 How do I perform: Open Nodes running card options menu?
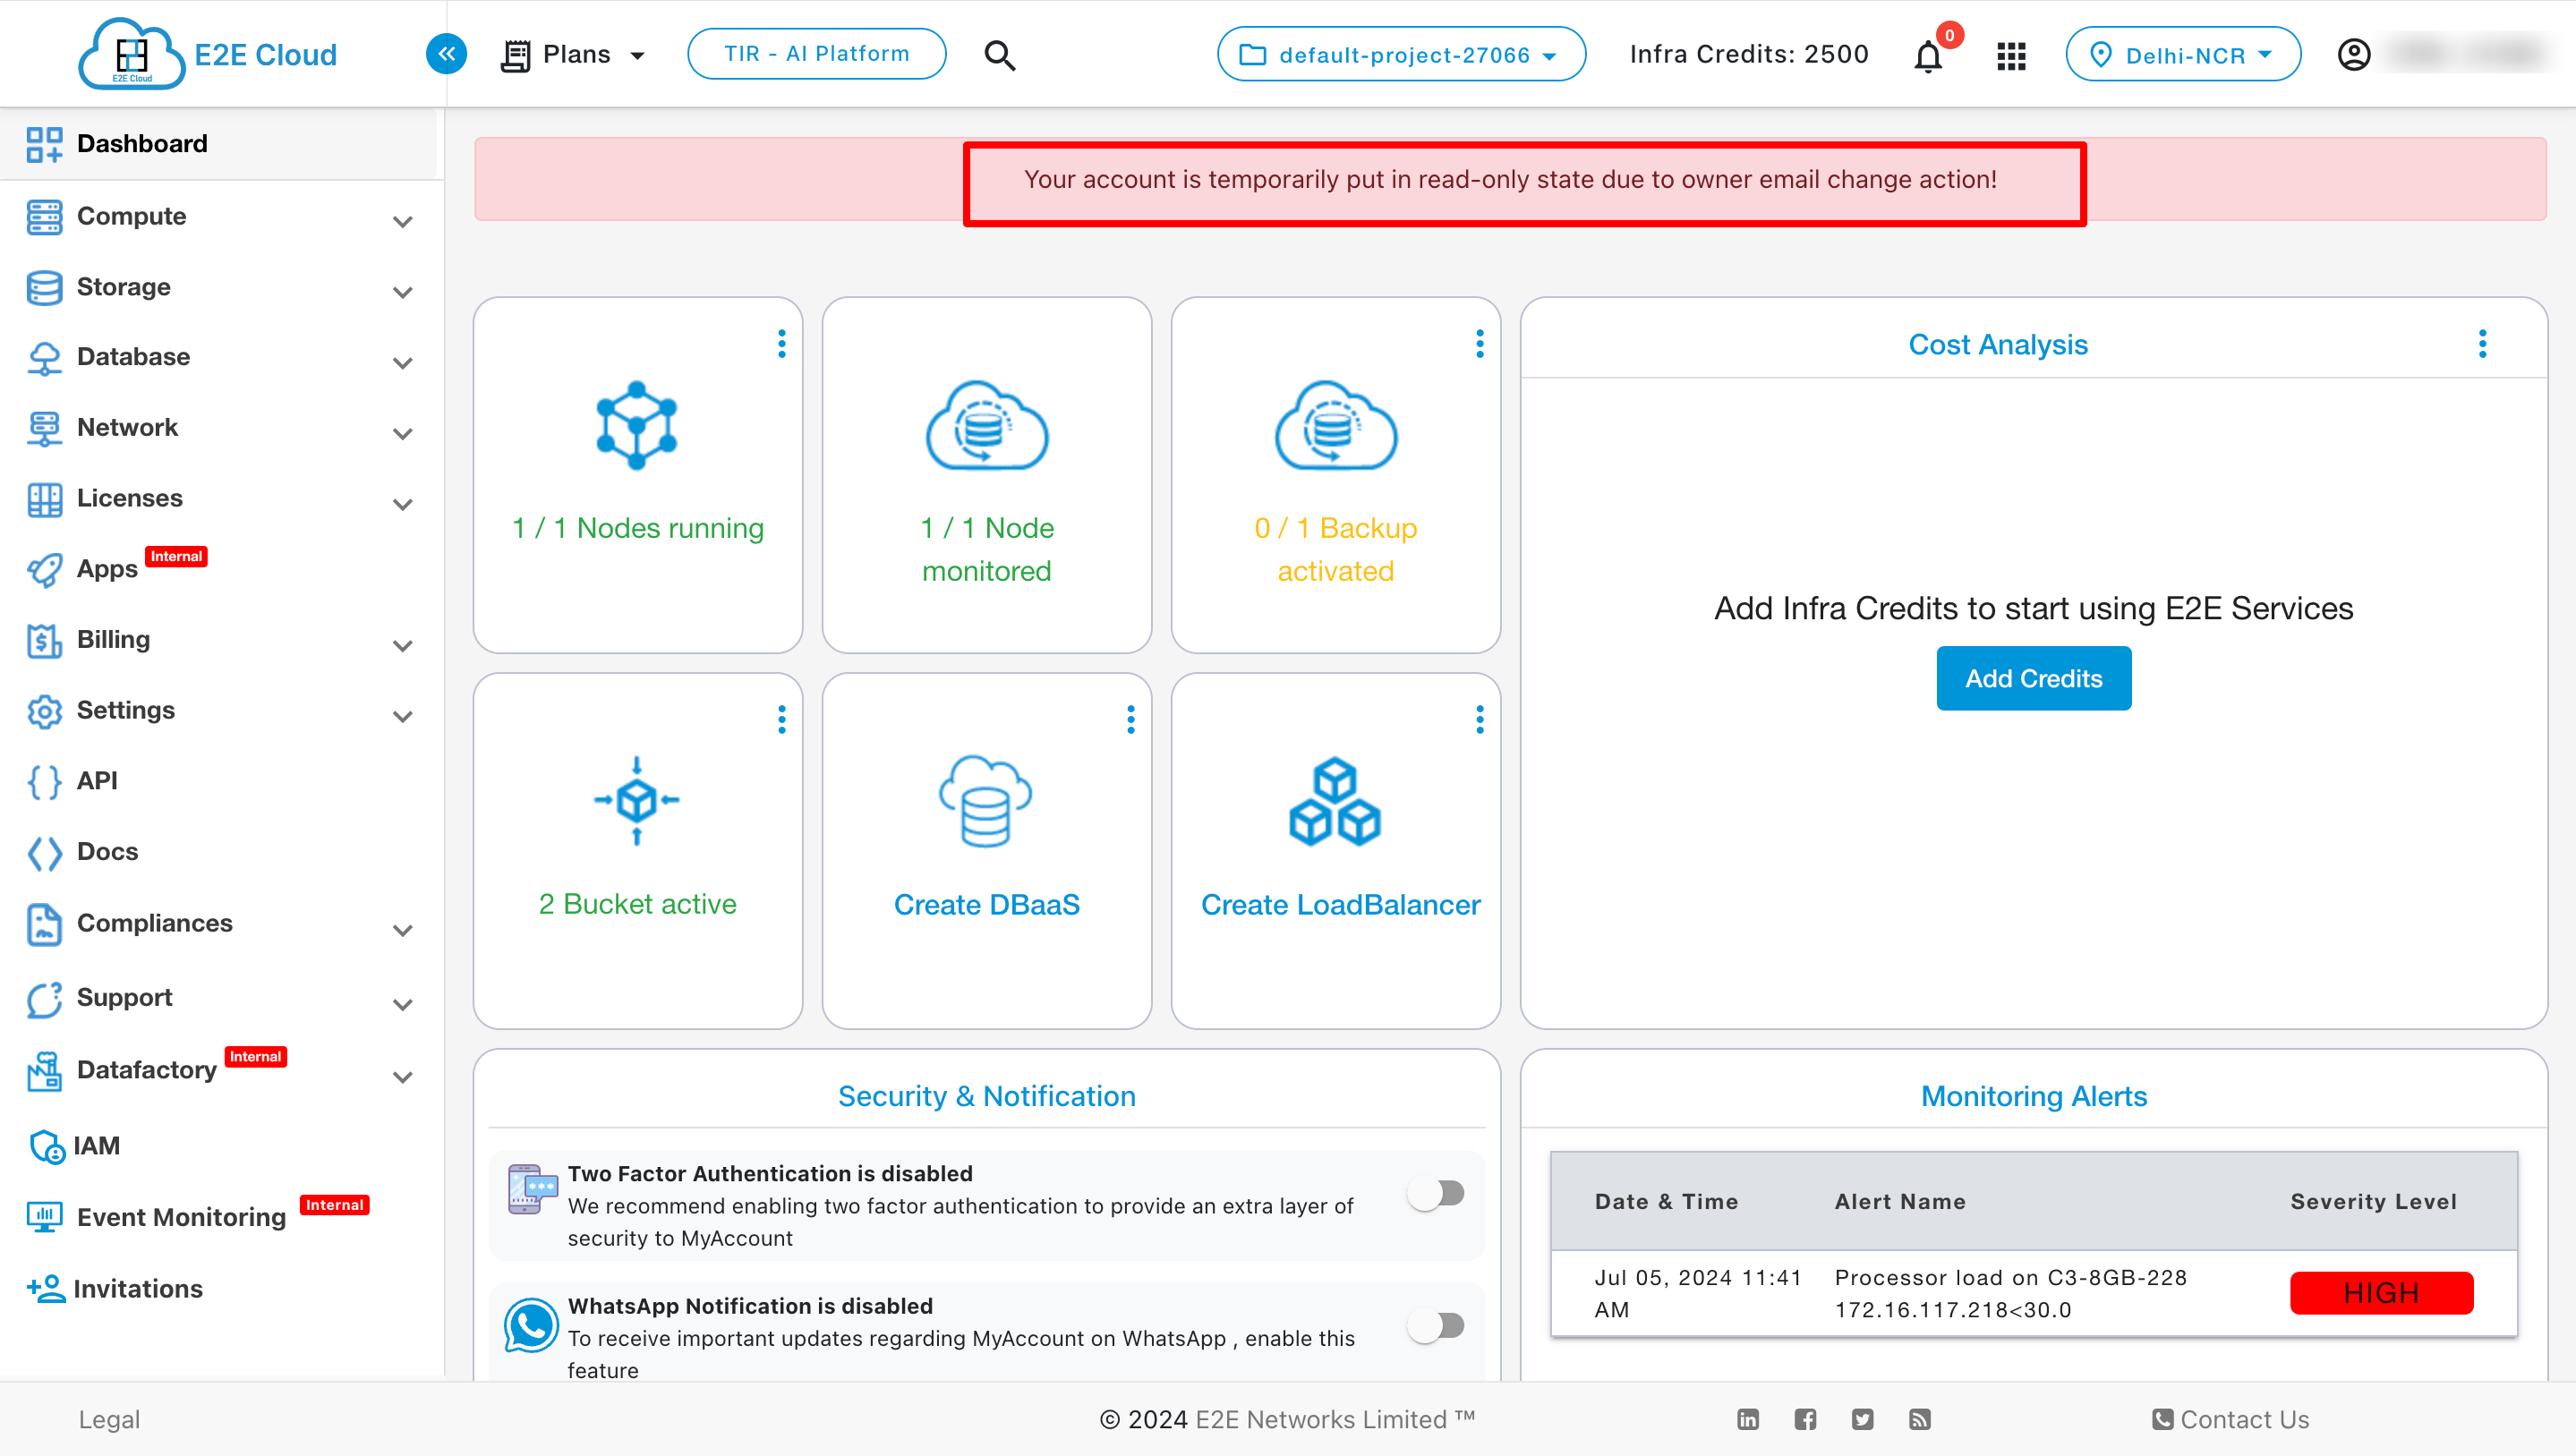click(782, 344)
